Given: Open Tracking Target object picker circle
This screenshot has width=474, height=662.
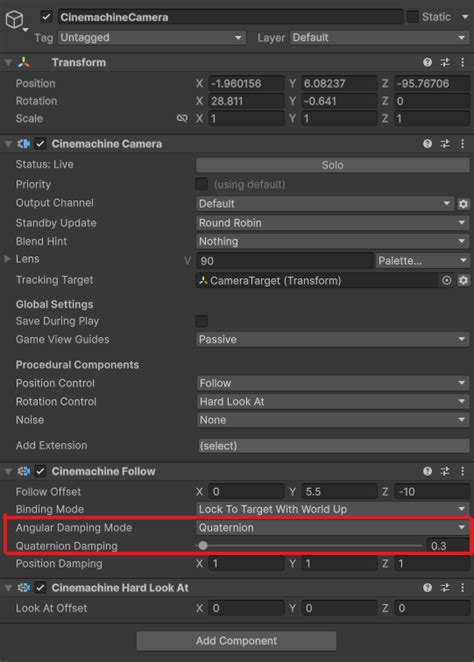Looking at the screenshot, I should [x=447, y=280].
